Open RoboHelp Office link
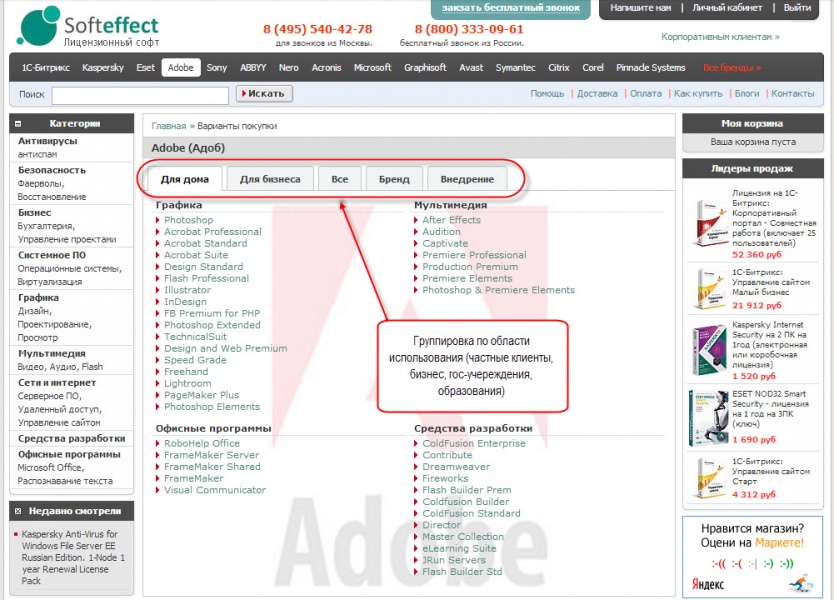Image resolution: width=834 pixels, height=600 pixels. (x=202, y=443)
